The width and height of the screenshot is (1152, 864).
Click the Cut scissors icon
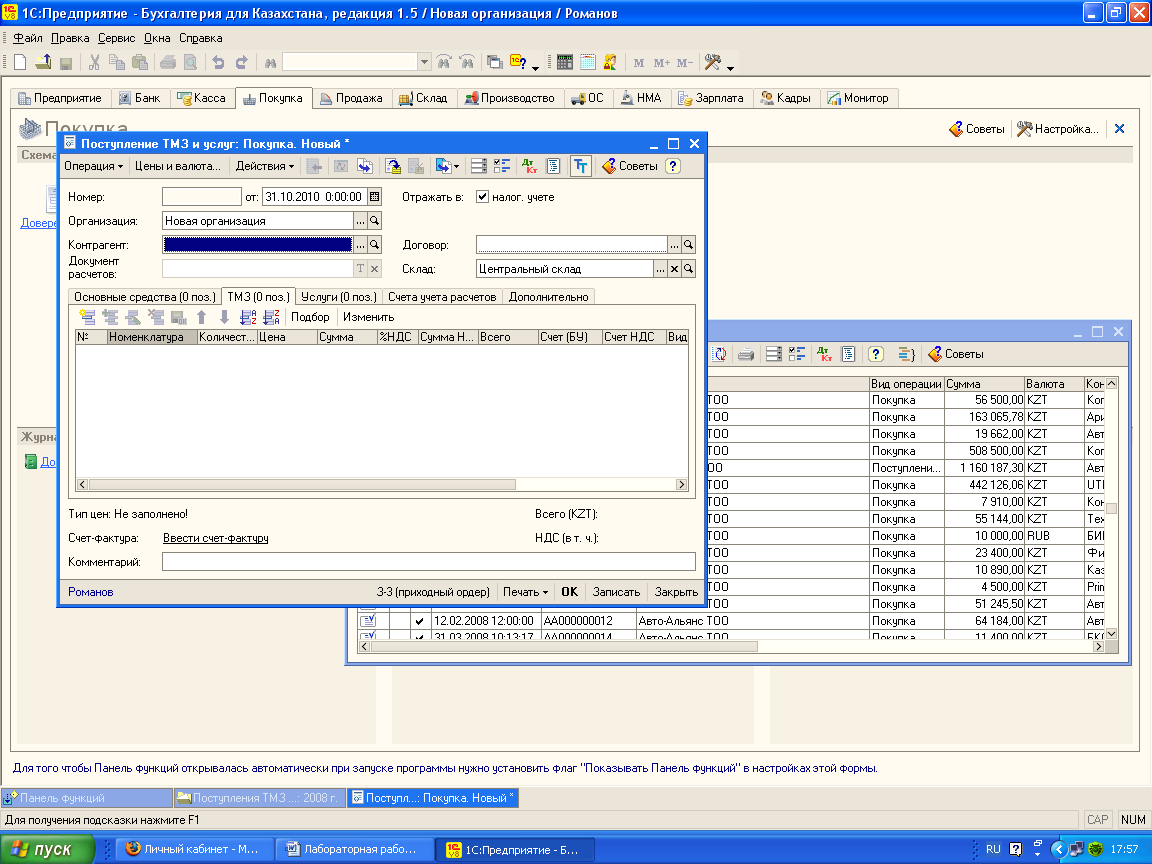click(94, 62)
